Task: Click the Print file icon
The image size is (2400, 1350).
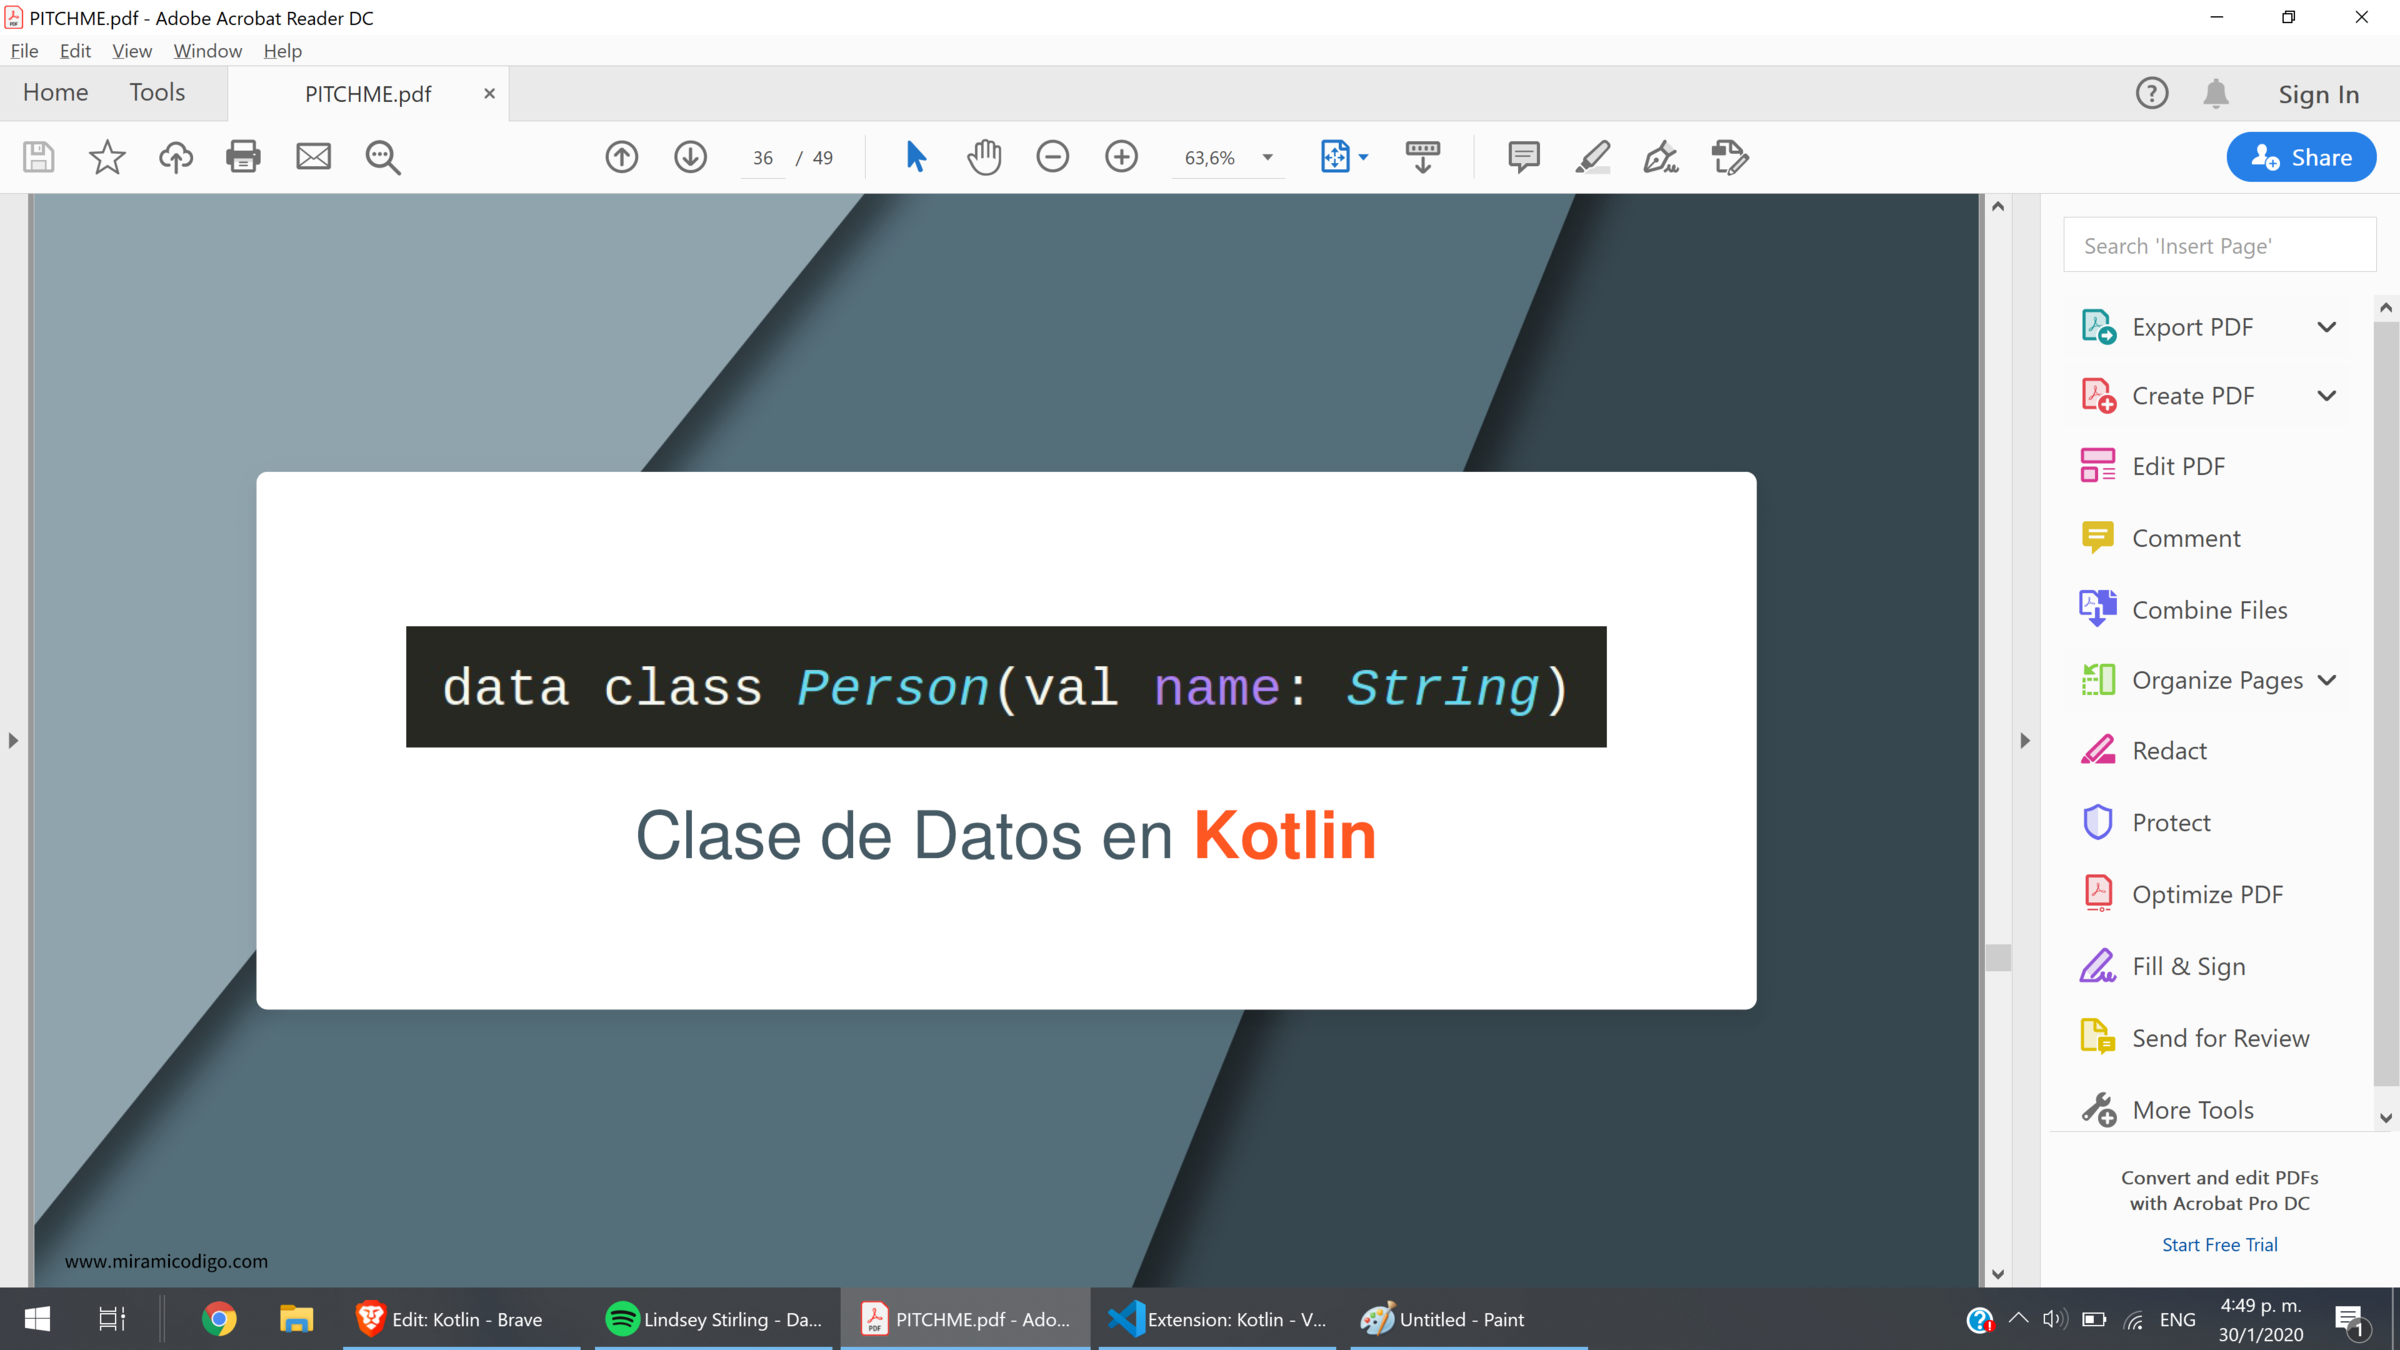Action: pos(243,157)
